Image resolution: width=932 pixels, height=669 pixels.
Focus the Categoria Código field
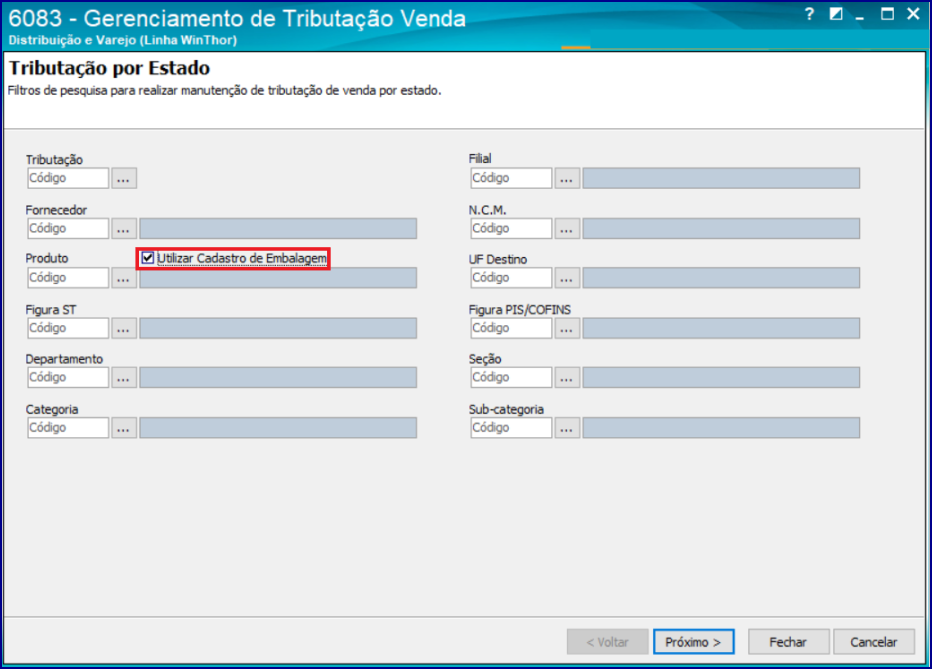click(x=68, y=428)
